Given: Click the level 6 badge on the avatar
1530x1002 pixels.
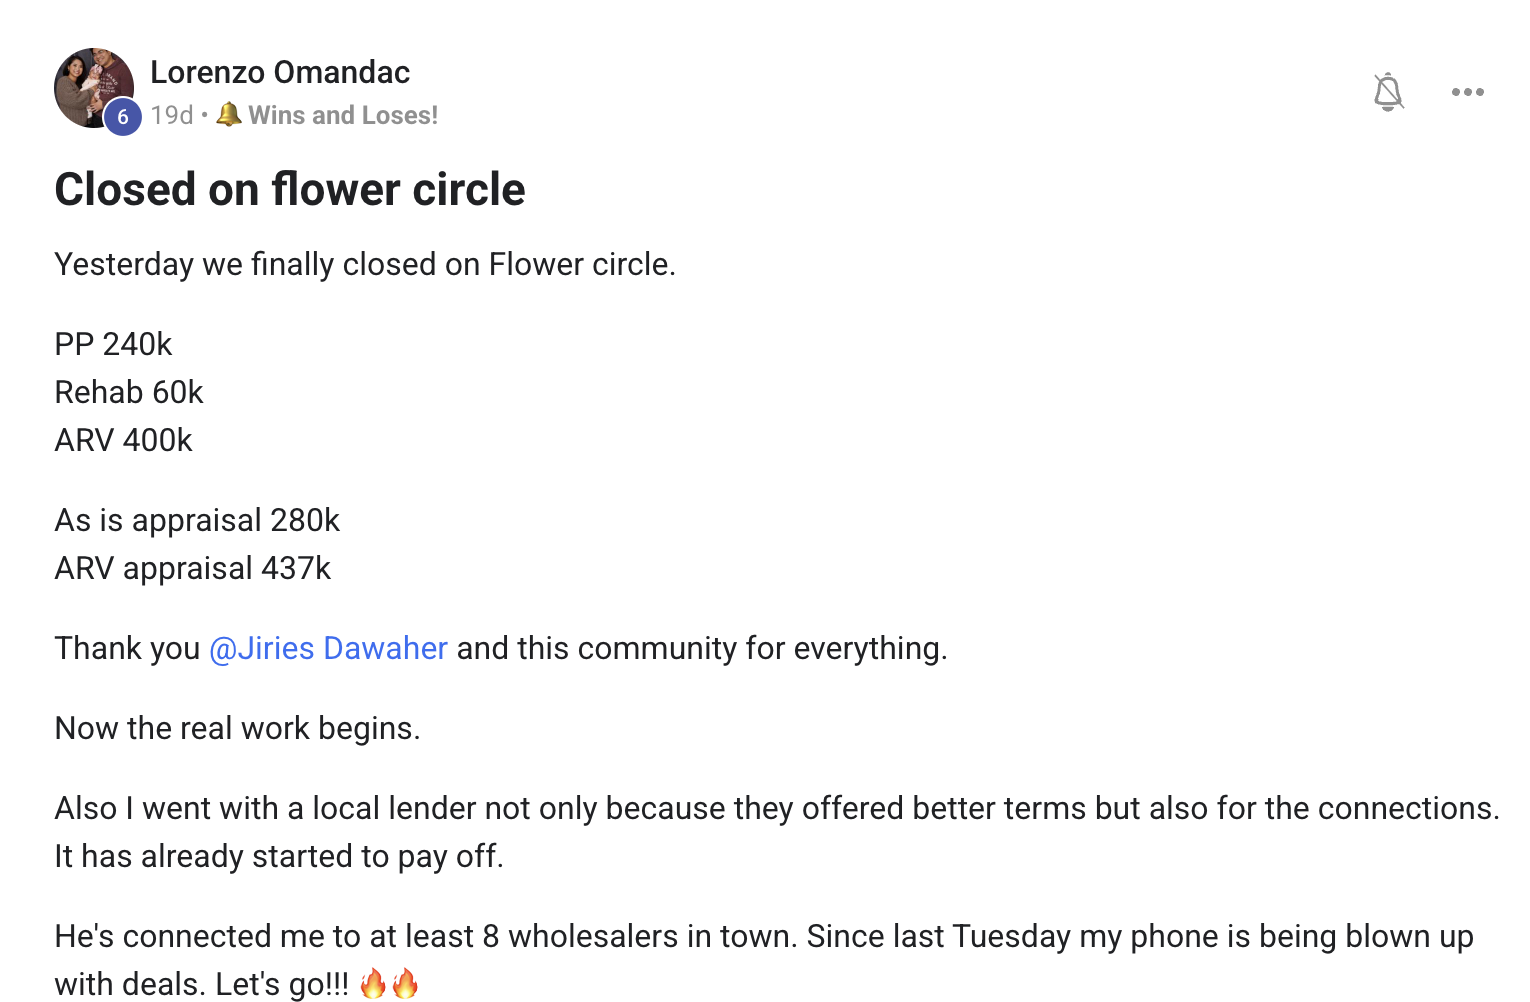Looking at the screenshot, I should [x=123, y=117].
